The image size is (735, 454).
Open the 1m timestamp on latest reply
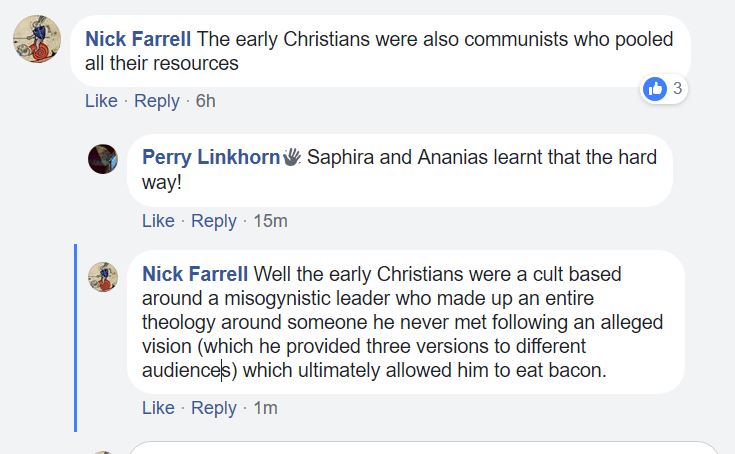pyautogui.click(x=265, y=408)
